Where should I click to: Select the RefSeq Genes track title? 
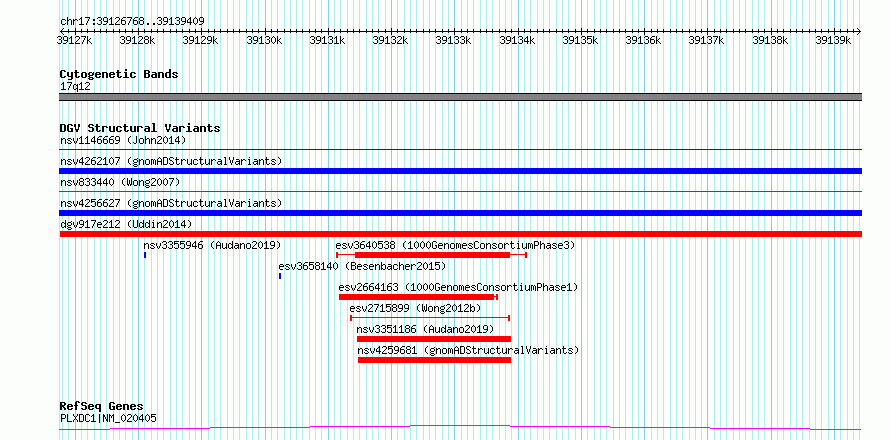pyautogui.click(x=102, y=407)
